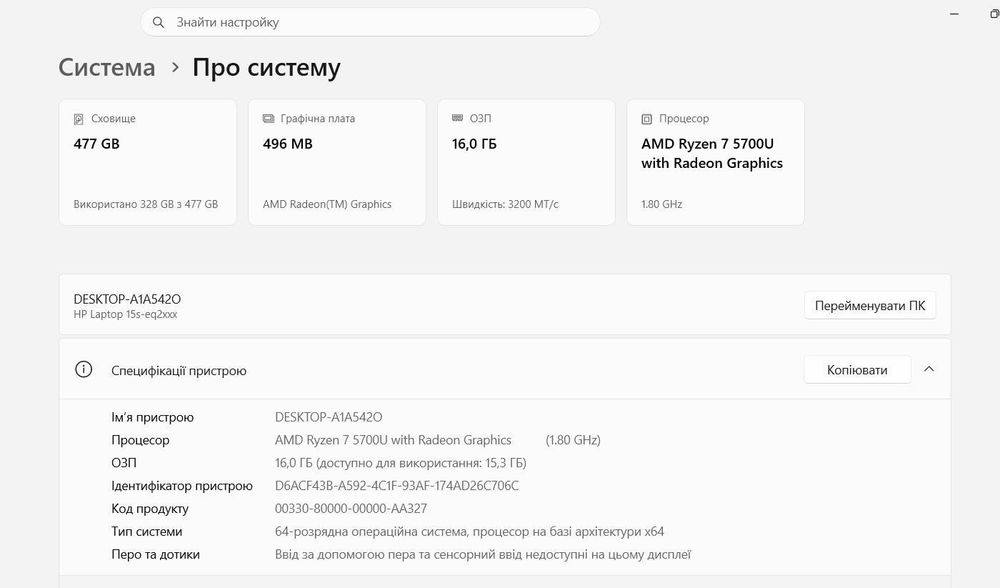The width and height of the screenshot is (1000, 588).
Task: Copy device specifications with 'Копіювати'
Action: tap(857, 370)
